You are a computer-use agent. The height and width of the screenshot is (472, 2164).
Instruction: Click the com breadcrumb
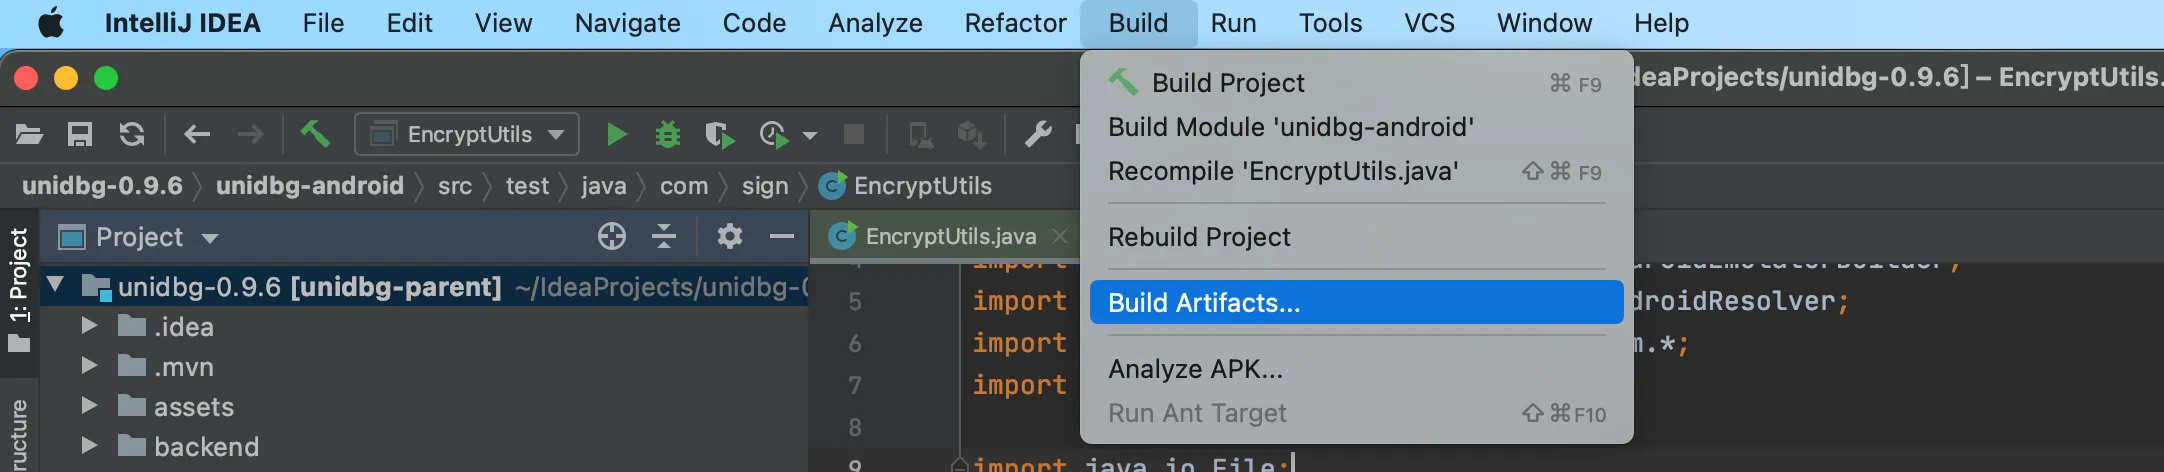click(684, 186)
